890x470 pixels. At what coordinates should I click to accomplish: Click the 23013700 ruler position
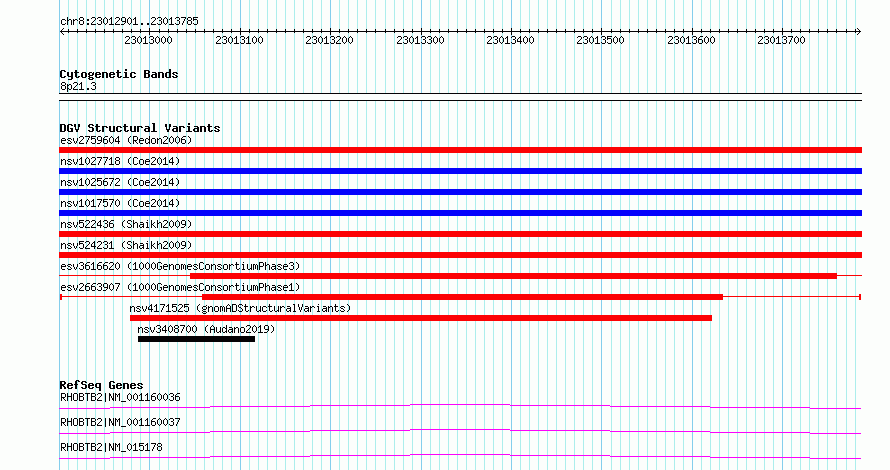[782, 40]
